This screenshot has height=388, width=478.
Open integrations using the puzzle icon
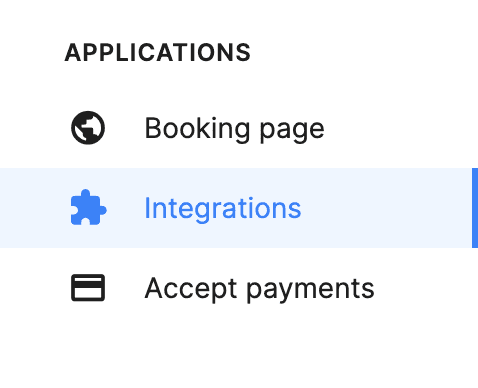89,207
